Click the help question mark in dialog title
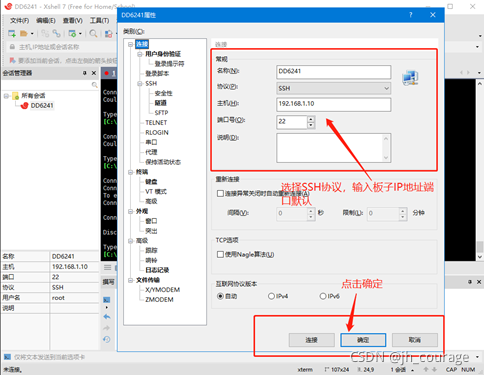484x375 pixels. (411, 15)
